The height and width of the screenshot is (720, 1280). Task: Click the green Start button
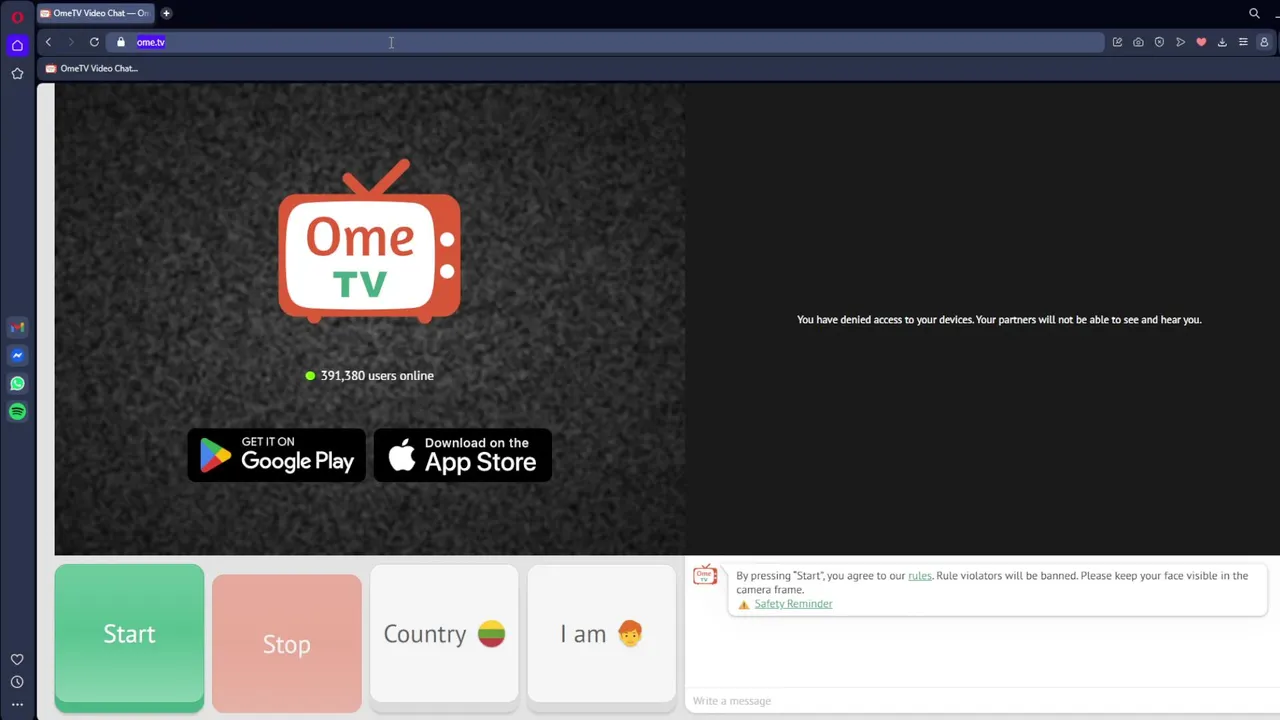pyautogui.click(x=129, y=637)
